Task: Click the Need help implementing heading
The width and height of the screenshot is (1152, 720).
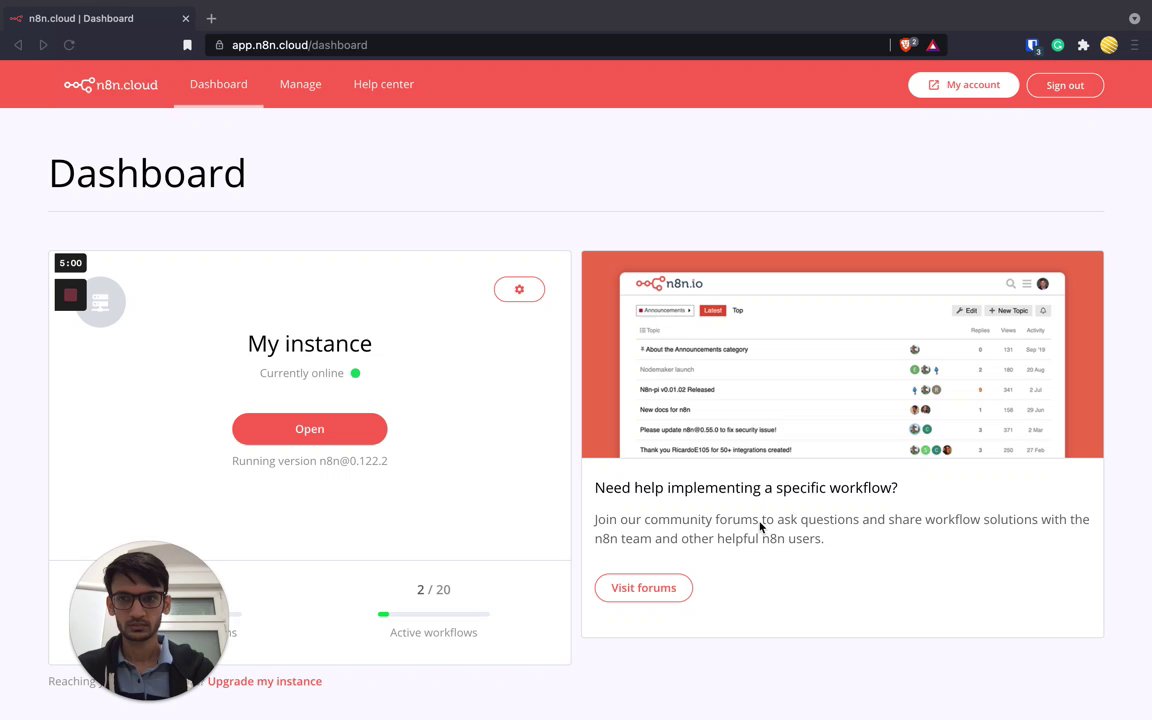Action: (x=746, y=488)
